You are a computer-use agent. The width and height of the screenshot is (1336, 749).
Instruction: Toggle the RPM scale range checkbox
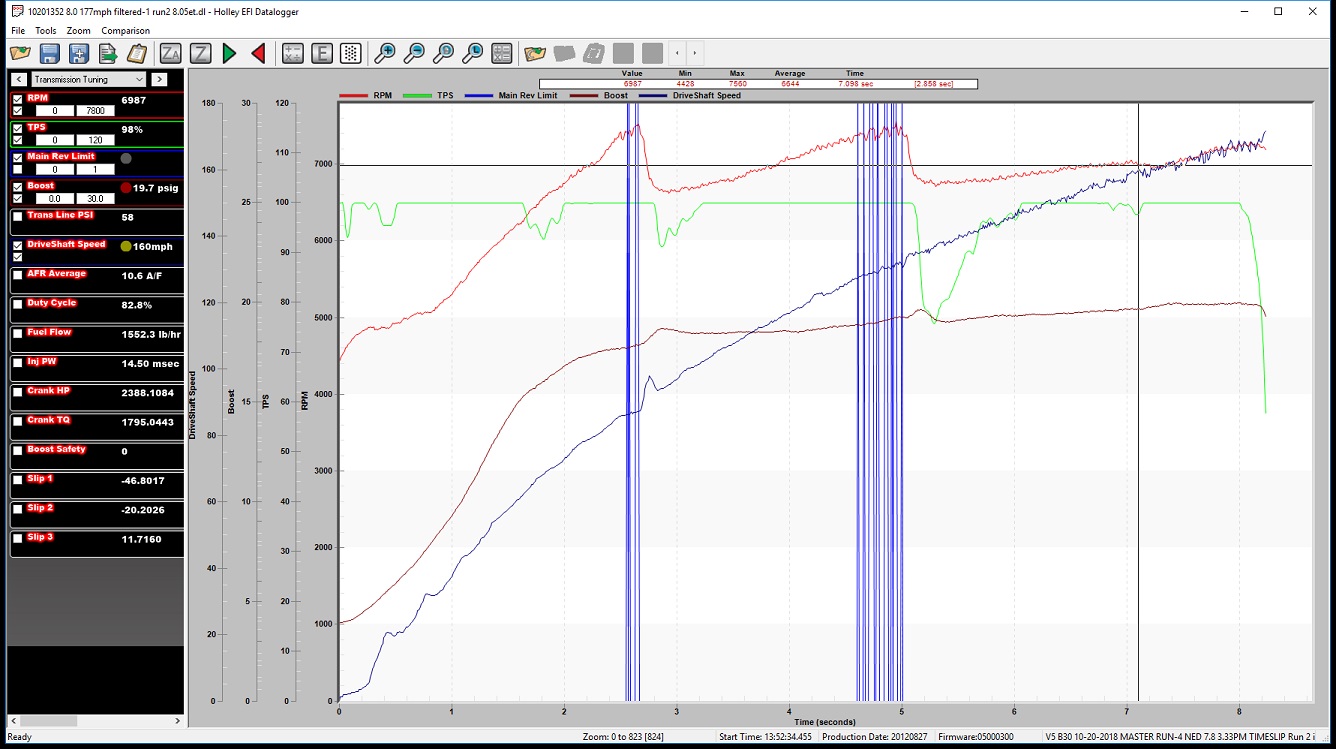18,111
